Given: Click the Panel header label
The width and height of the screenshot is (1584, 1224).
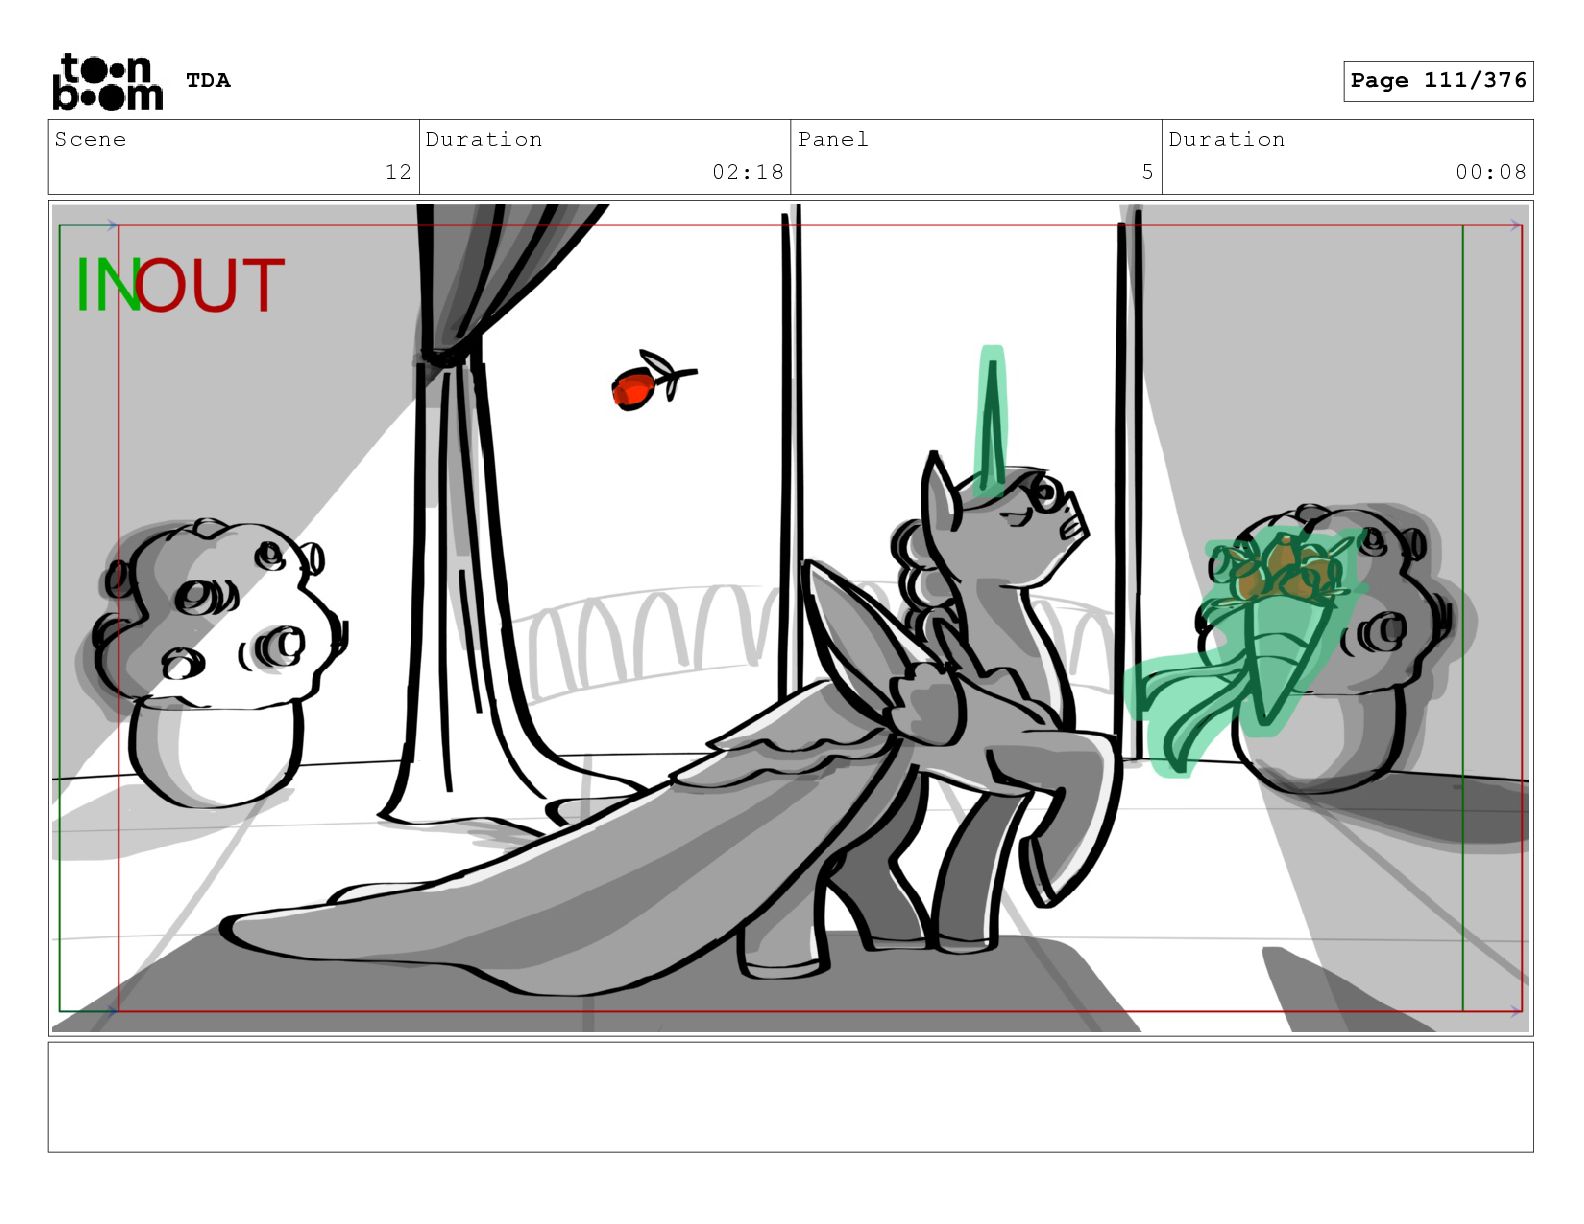Looking at the screenshot, I should [x=833, y=139].
